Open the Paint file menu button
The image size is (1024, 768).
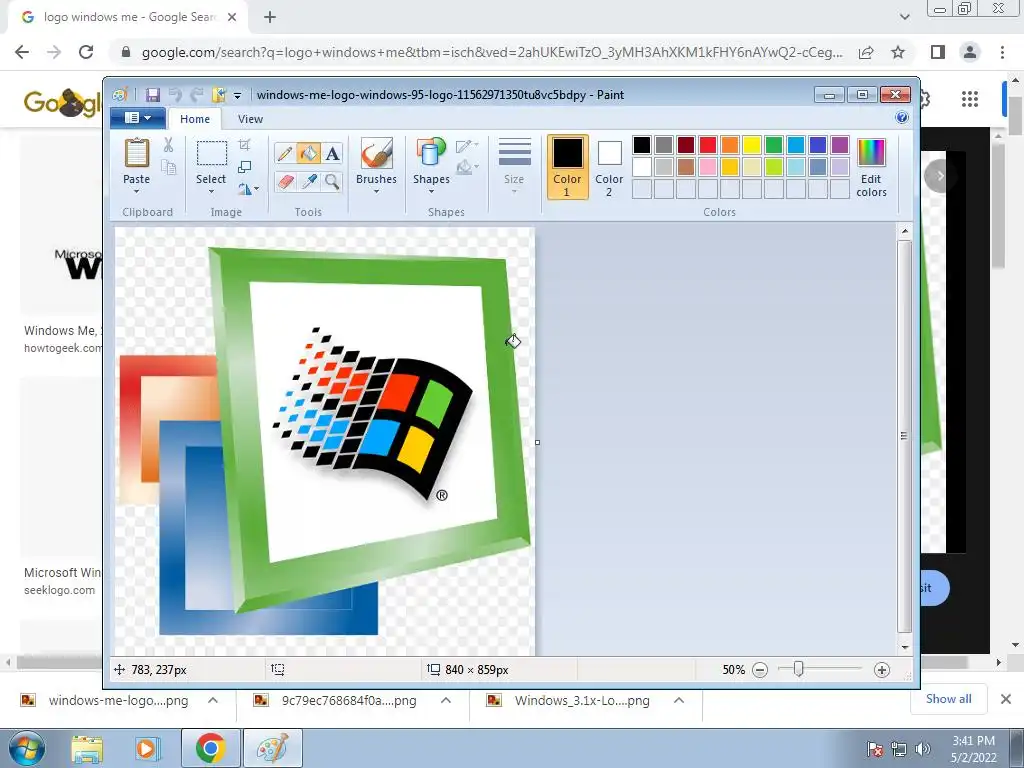(138, 118)
